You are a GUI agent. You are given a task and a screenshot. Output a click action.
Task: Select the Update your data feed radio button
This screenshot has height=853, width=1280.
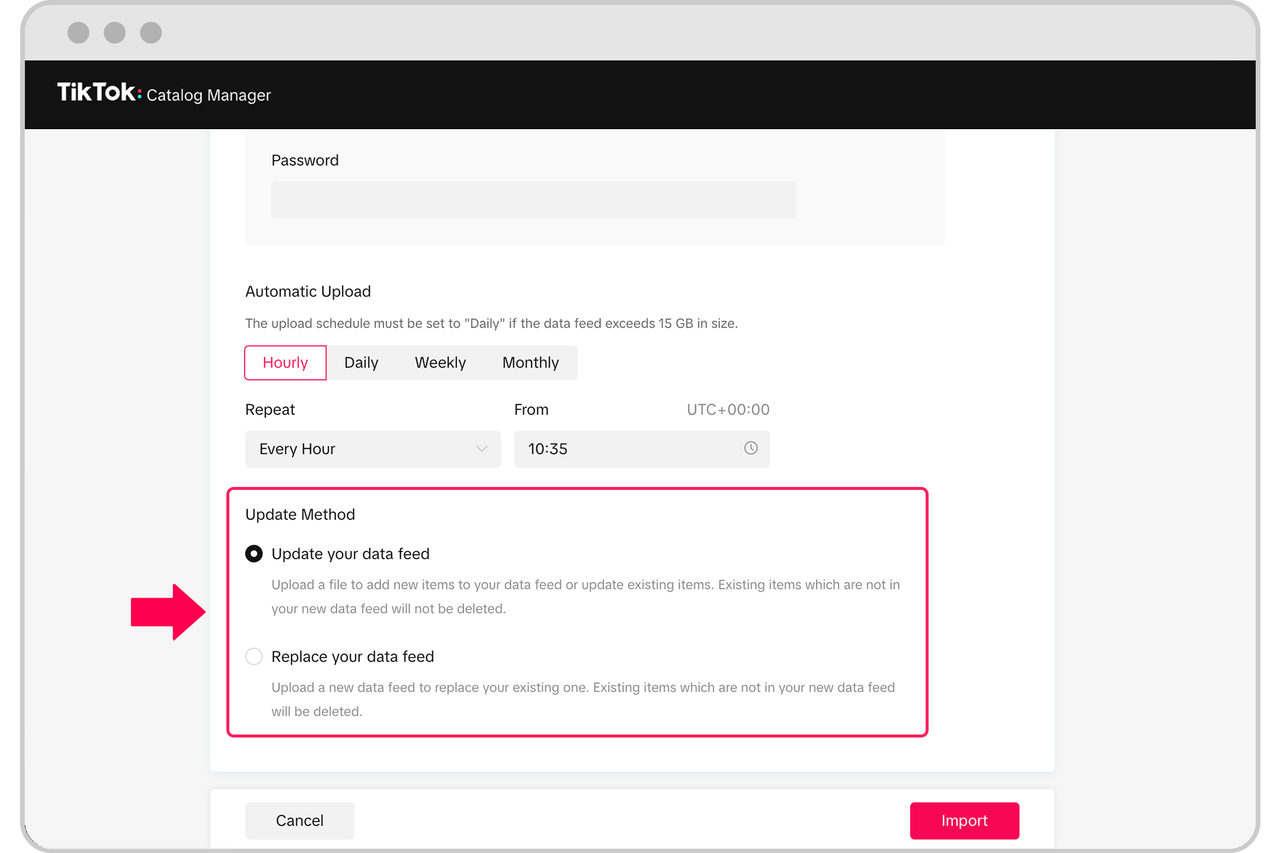[254, 553]
